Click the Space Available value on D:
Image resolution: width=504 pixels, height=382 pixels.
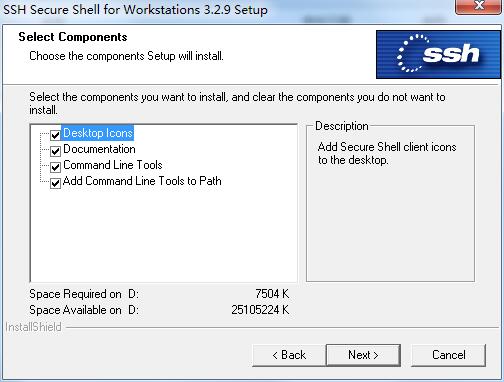coord(260,310)
